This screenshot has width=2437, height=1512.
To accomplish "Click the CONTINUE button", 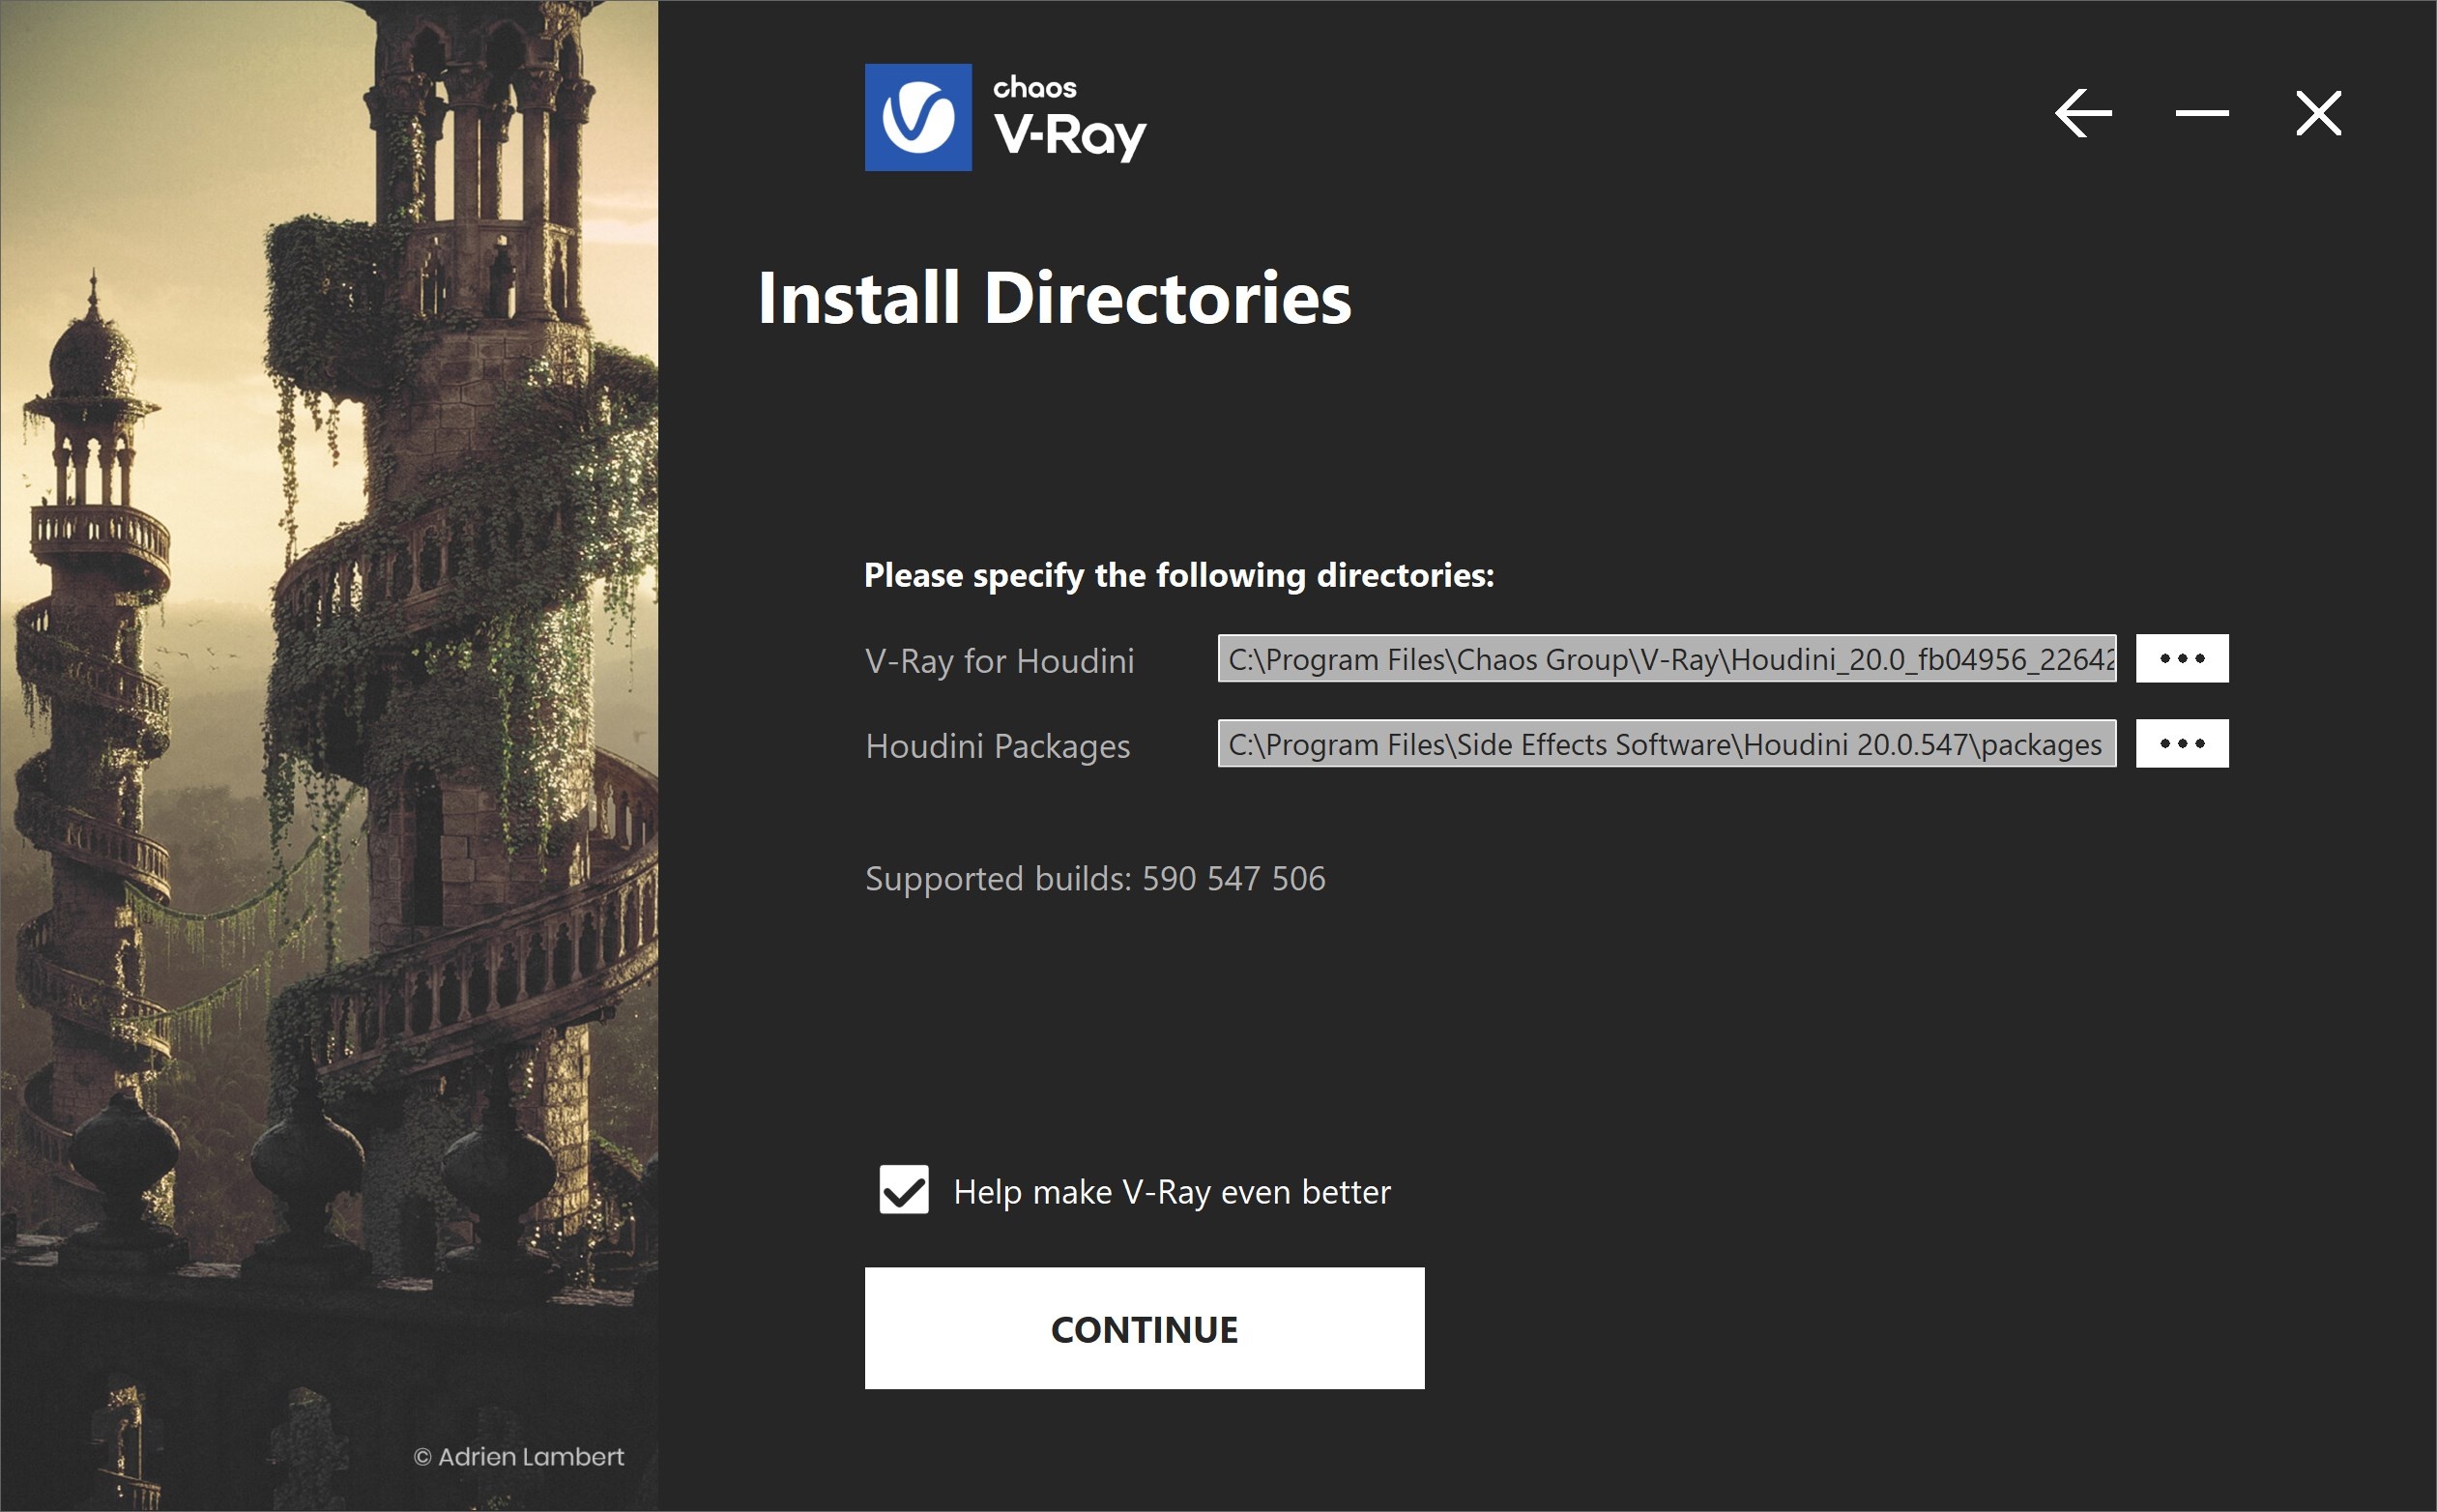I will [1144, 1328].
